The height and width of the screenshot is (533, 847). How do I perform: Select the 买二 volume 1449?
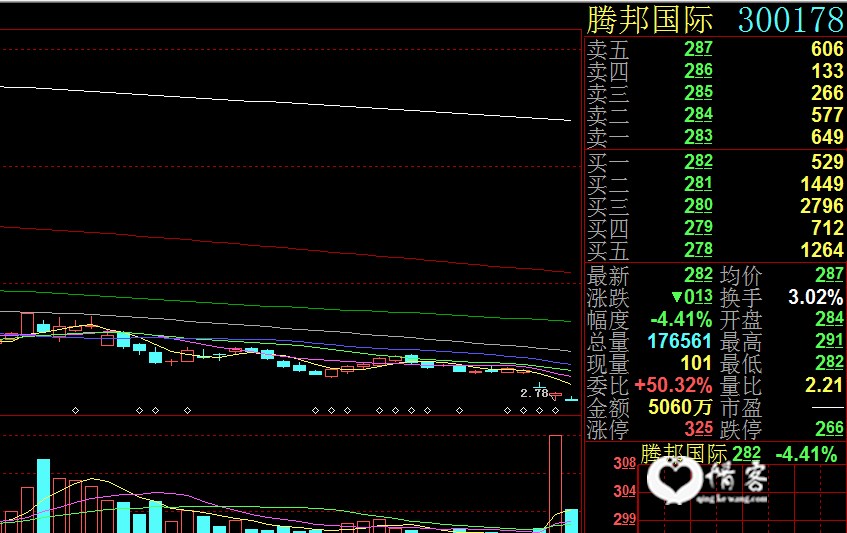point(822,184)
